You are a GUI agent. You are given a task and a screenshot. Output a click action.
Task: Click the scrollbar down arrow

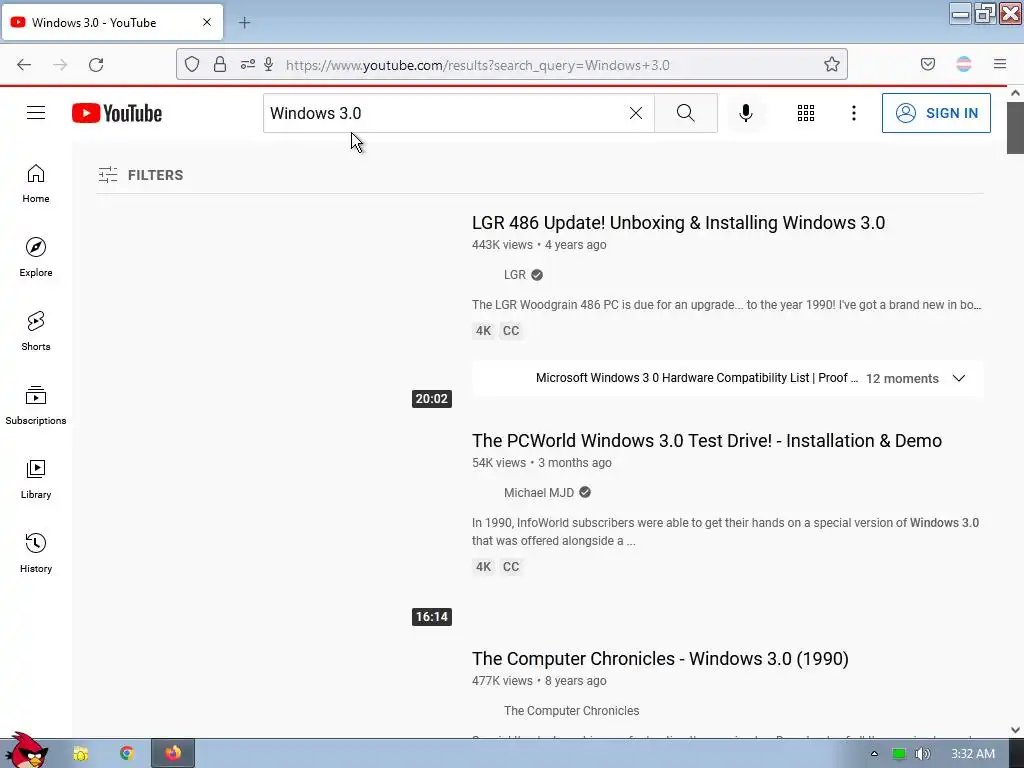1015,730
